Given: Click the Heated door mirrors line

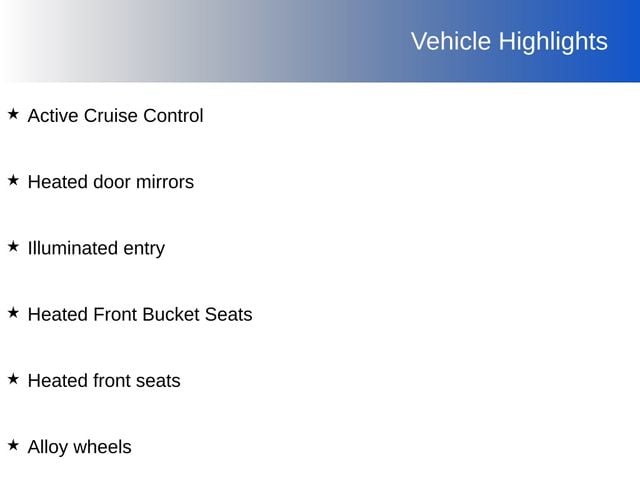Looking at the screenshot, I should click(110, 182).
